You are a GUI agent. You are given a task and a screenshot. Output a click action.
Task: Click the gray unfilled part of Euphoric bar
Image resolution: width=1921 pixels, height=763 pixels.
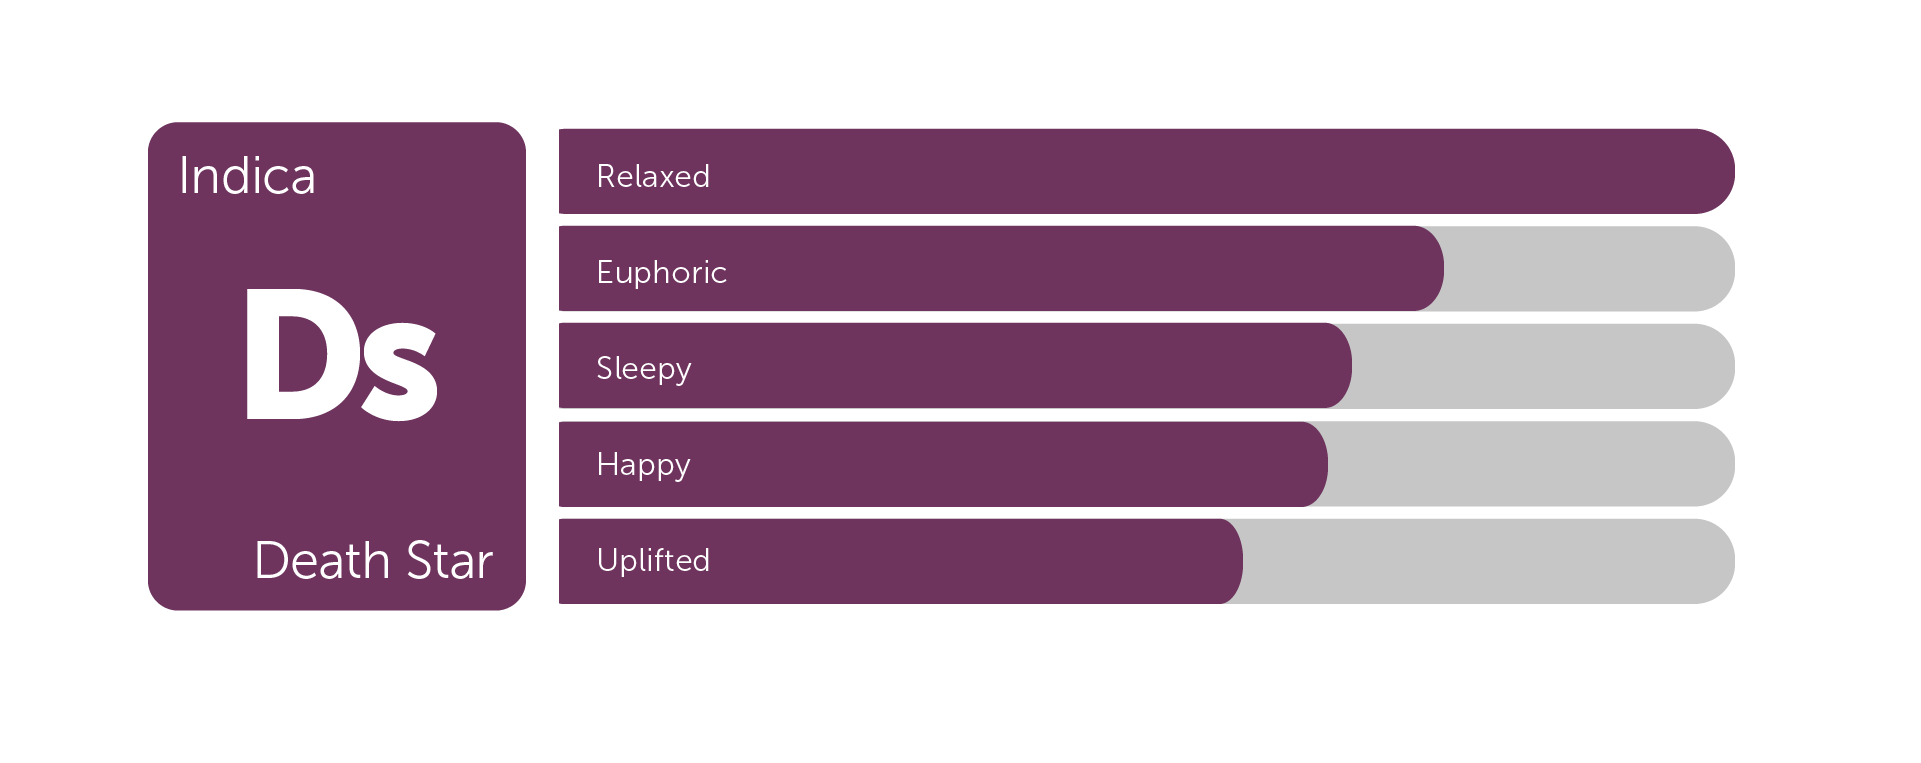(1588, 269)
